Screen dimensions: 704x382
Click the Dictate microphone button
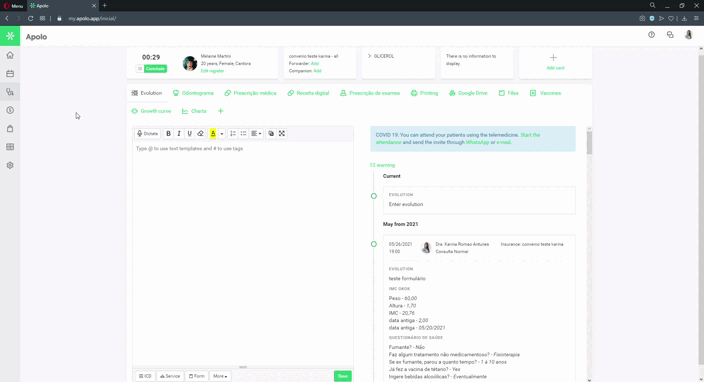147,134
